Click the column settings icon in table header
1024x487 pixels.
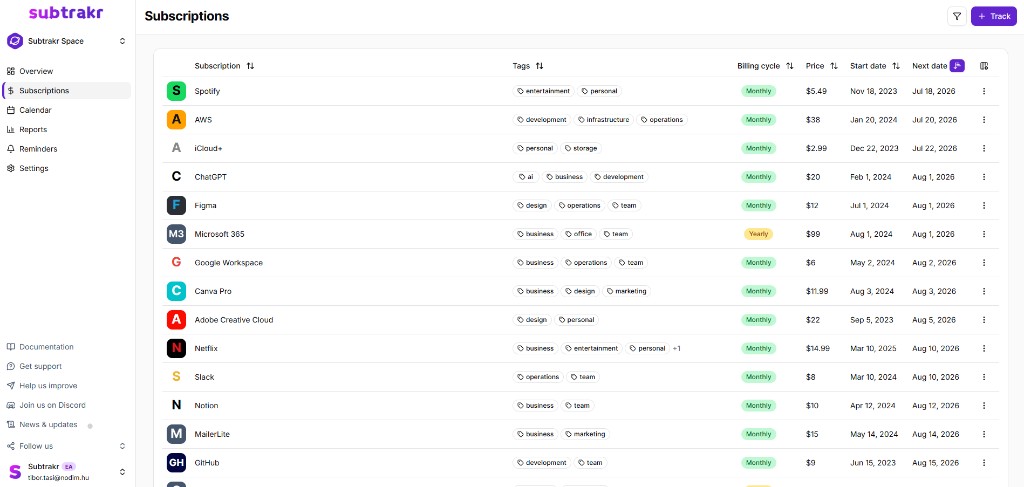point(984,66)
